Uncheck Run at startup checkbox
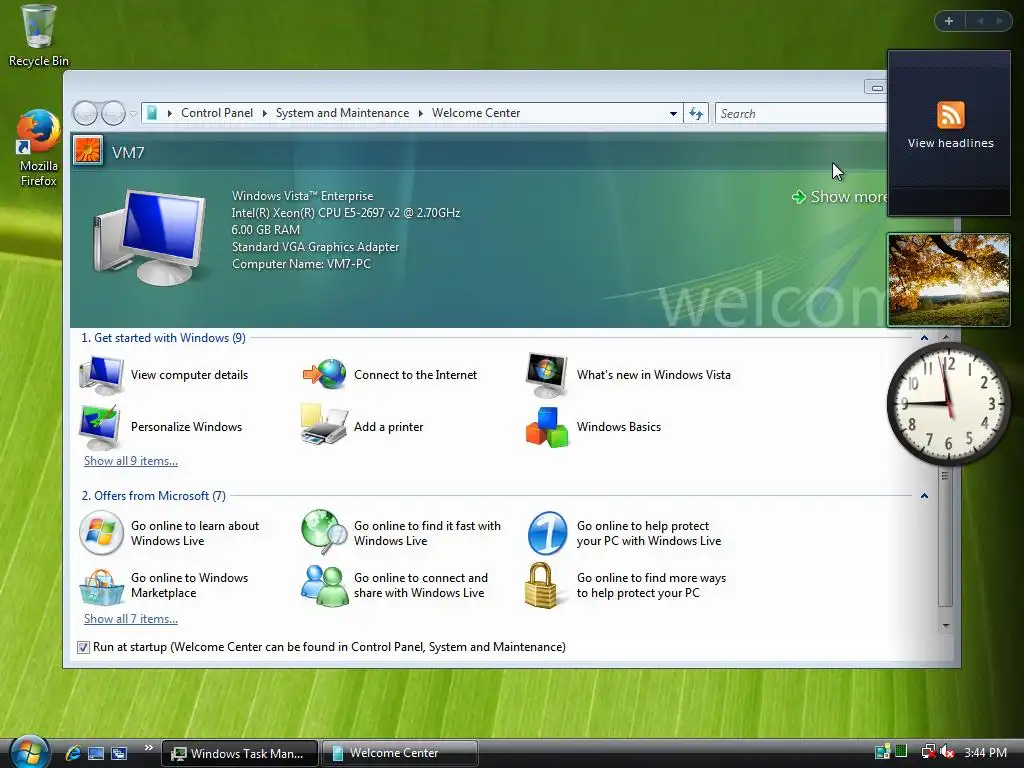The image size is (1024, 768). [x=83, y=647]
